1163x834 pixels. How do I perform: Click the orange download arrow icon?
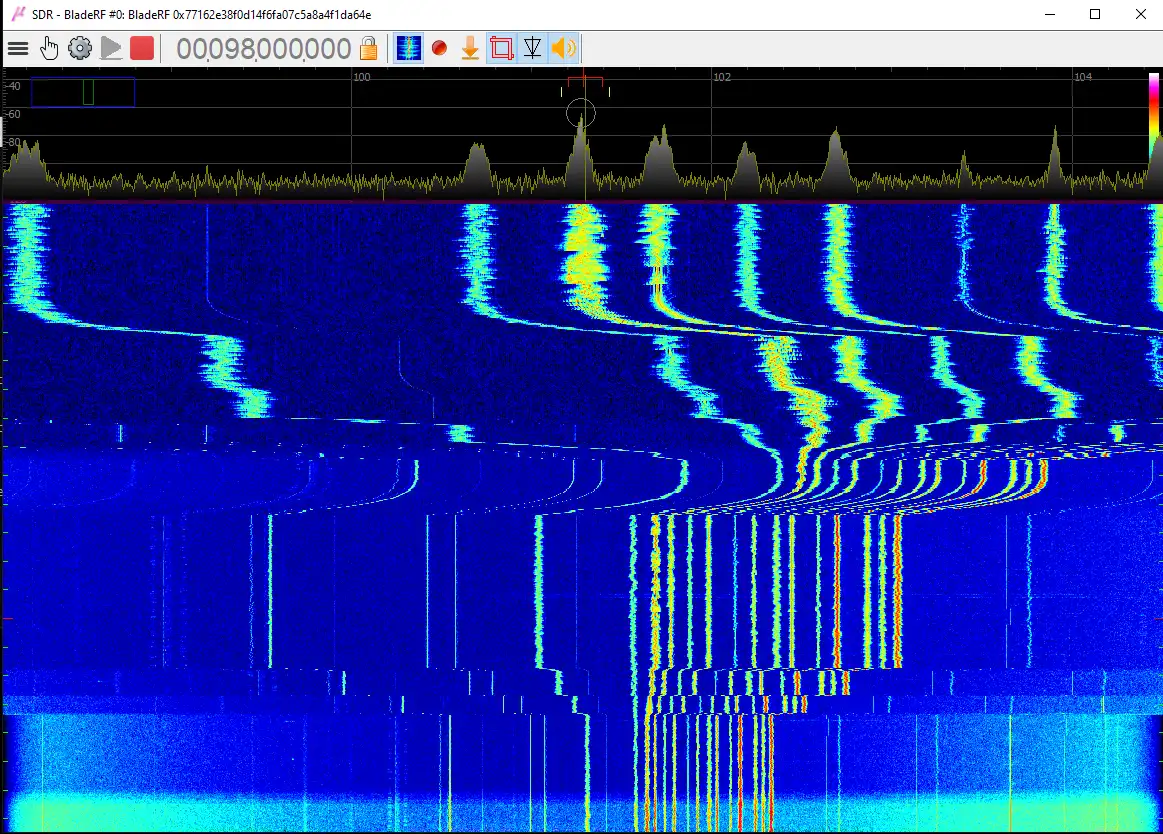pos(470,49)
